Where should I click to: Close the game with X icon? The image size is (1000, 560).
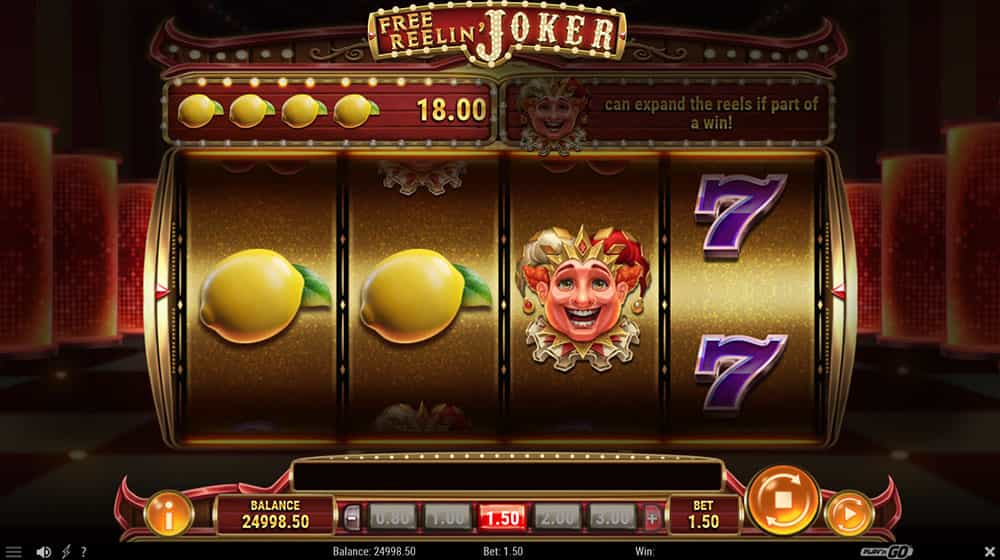(990, 552)
